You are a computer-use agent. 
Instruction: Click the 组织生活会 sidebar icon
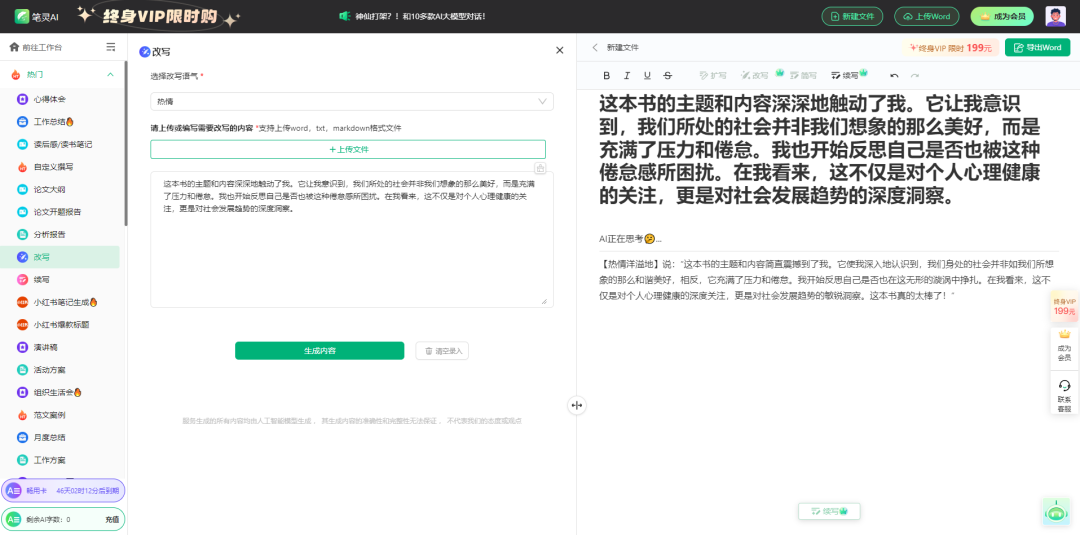tap(22, 392)
